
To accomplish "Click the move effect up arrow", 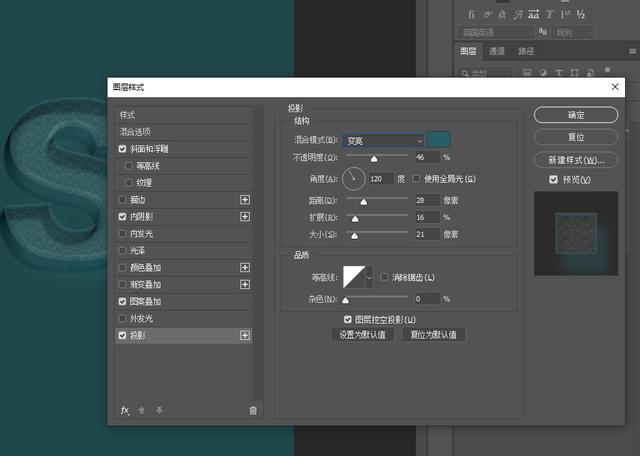I will pyautogui.click(x=141, y=410).
